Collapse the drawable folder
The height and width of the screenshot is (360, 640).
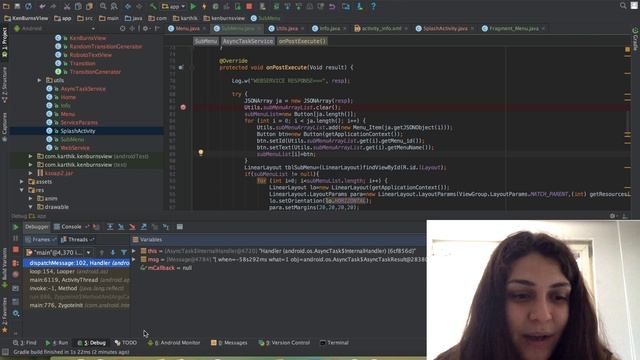pyautogui.click(x=31, y=207)
